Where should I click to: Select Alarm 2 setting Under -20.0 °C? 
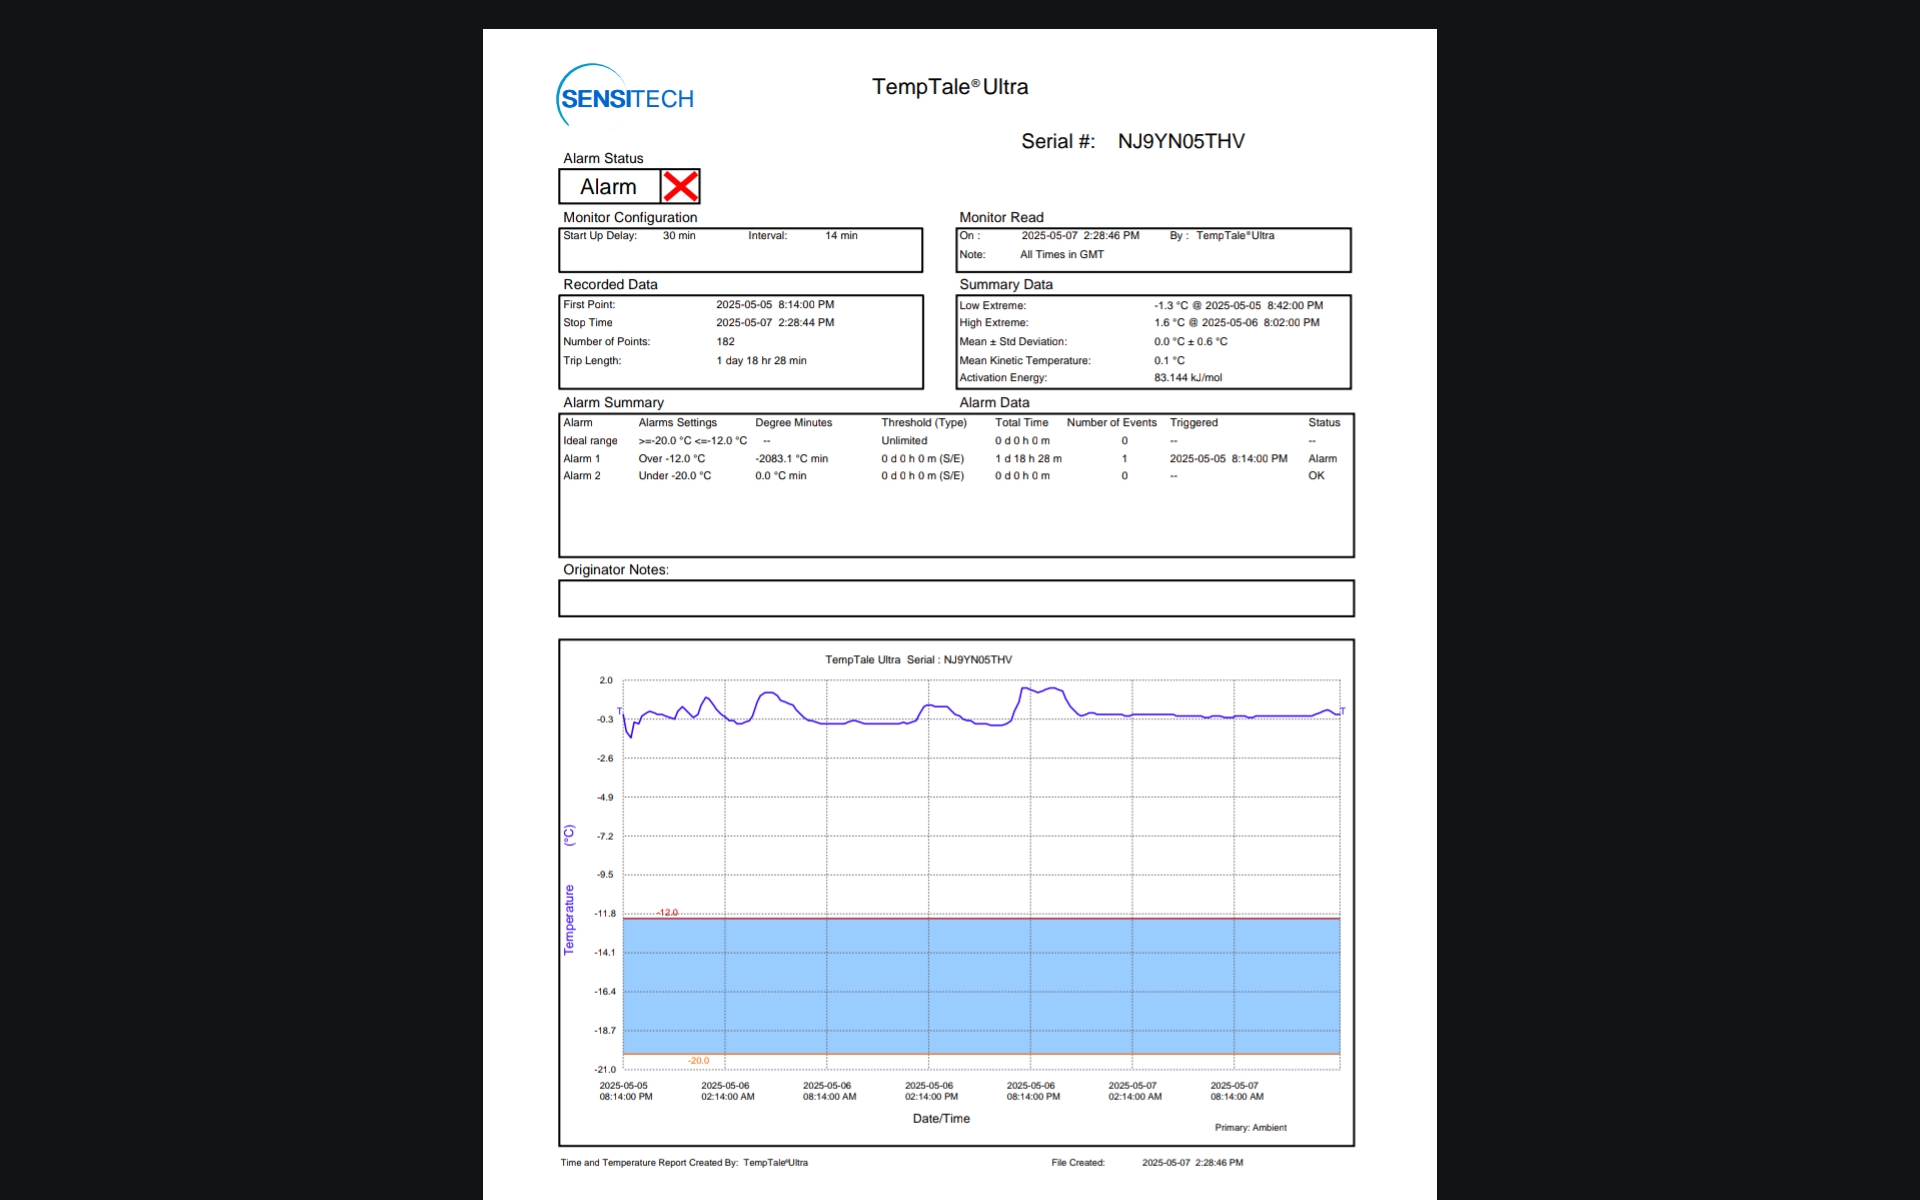point(675,476)
